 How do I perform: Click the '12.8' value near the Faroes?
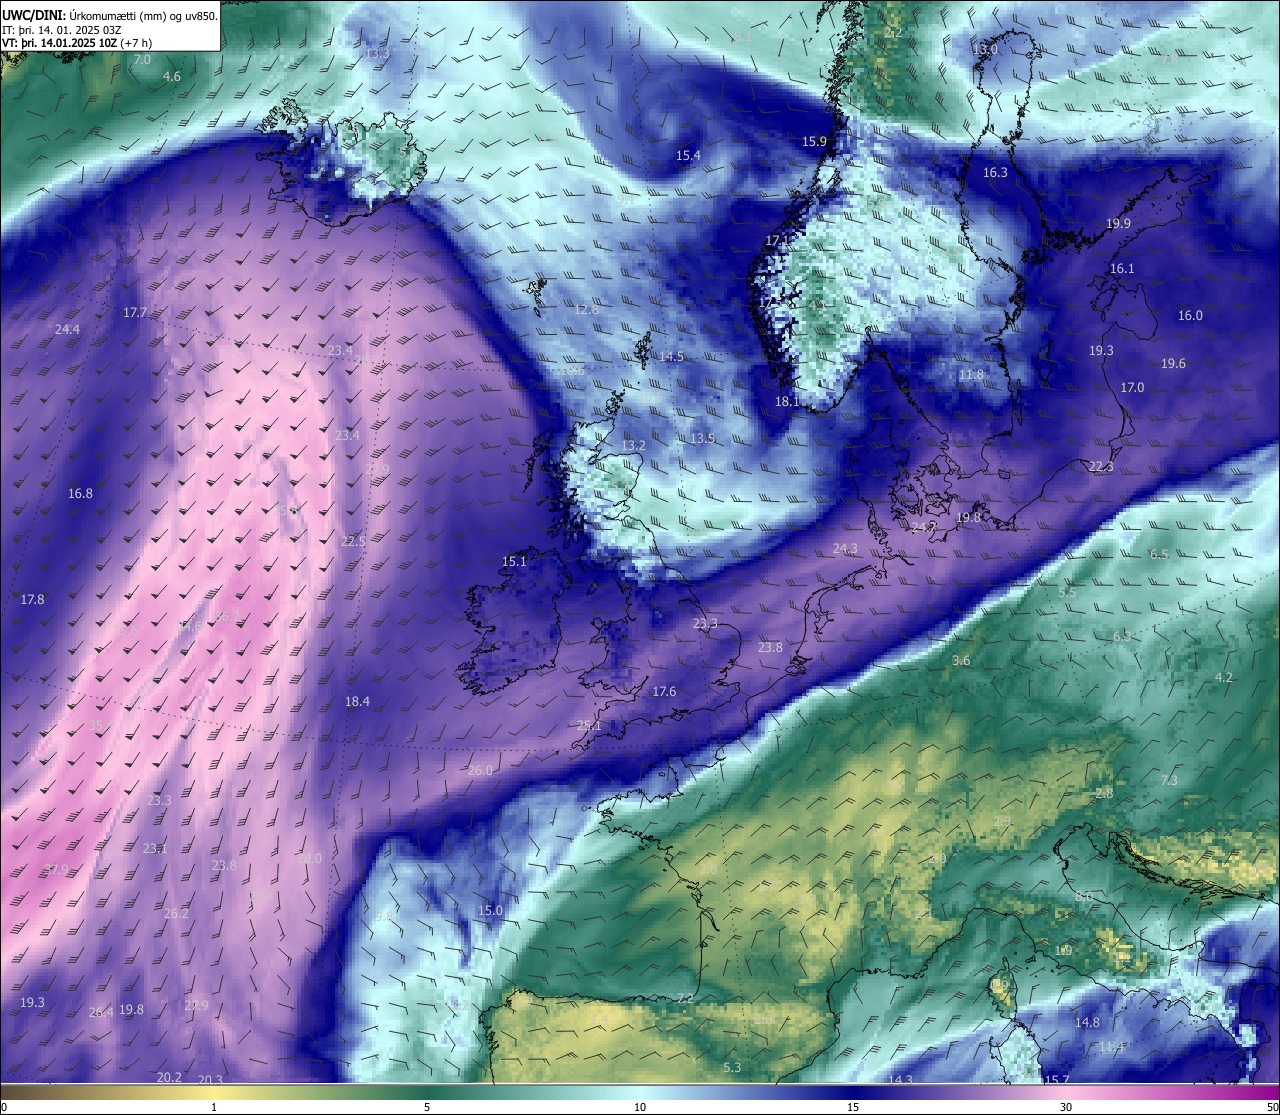(x=586, y=309)
